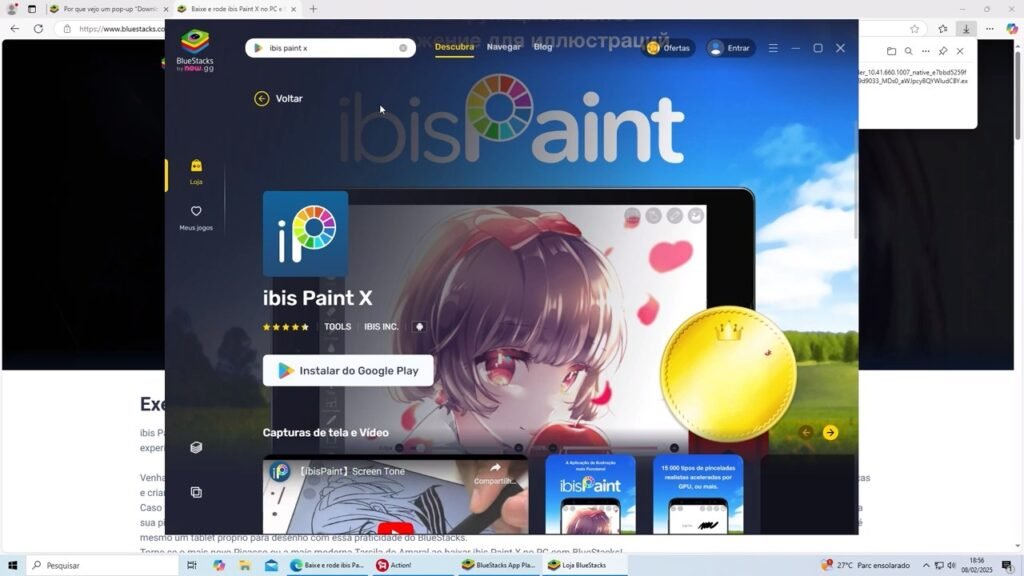Viewport: 1024px width, 576px height.
Task: Switch to BlueStacks App Player taskbar window
Action: [498, 565]
